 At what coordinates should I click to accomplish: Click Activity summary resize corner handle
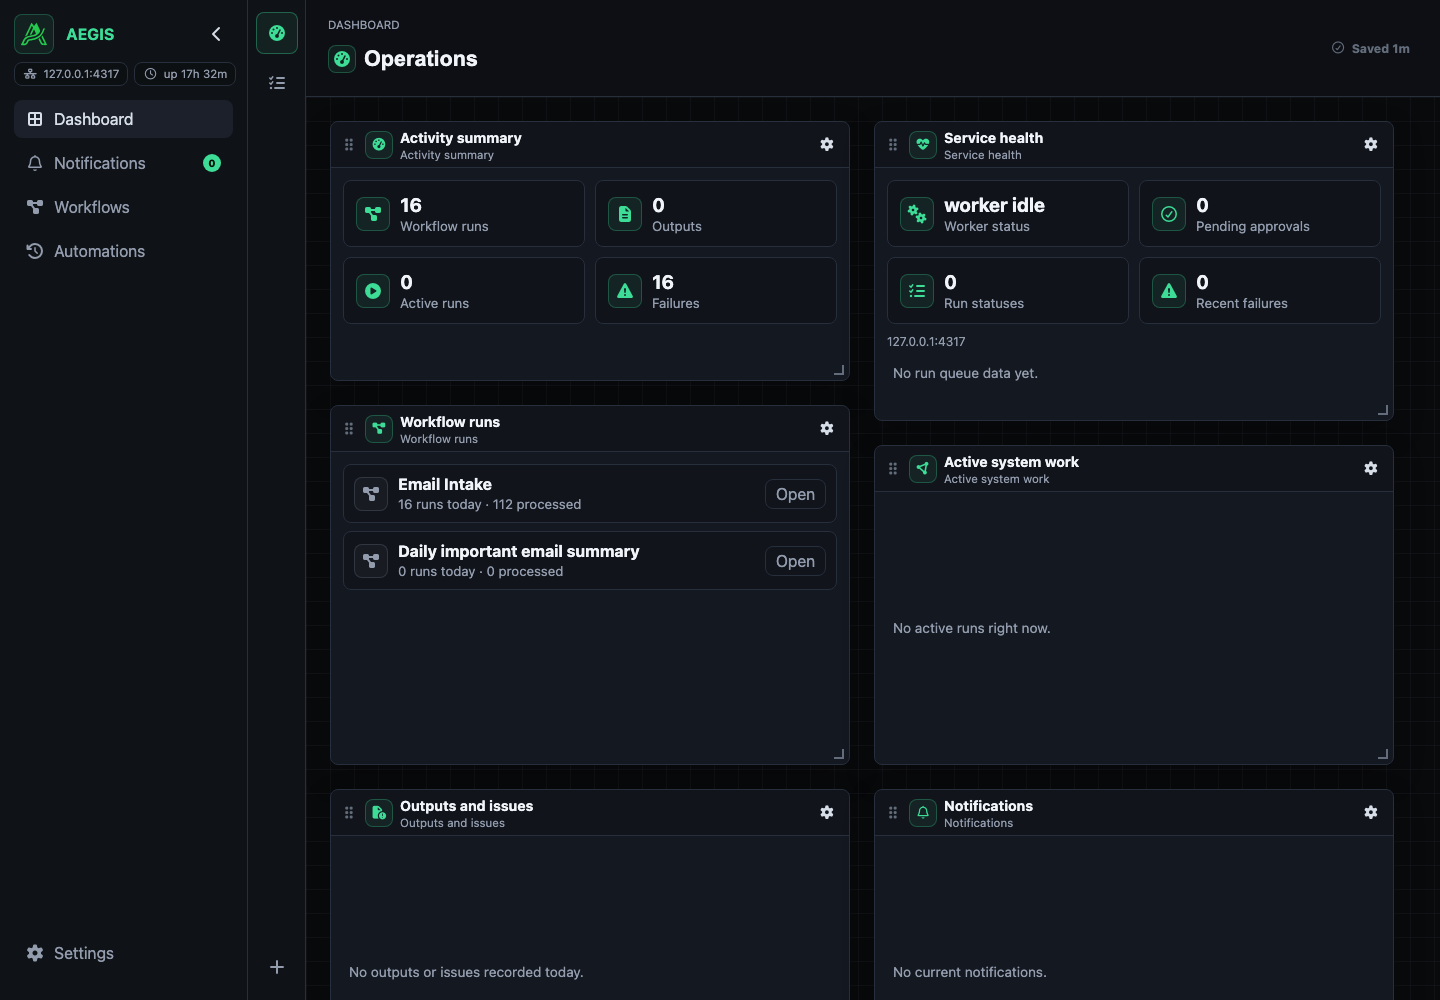click(x=839, y=370)
